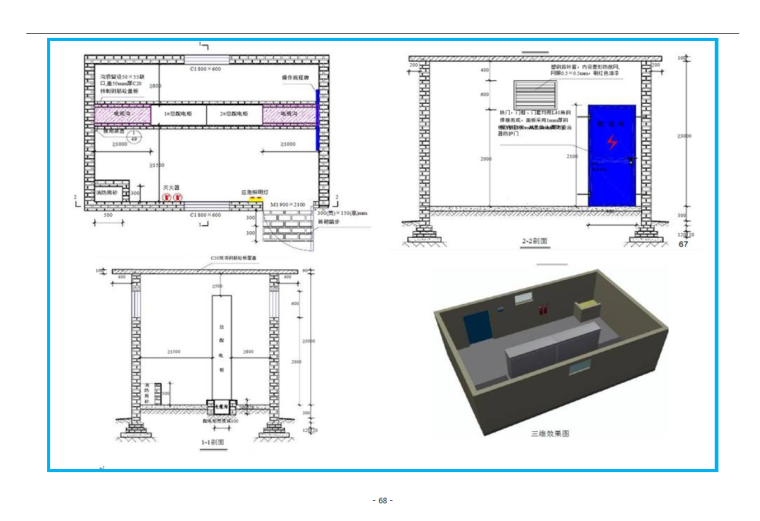Click the red lightning bolt on blue door
Viewport: 760px width, 521px height.
click(x=613, y=142)
